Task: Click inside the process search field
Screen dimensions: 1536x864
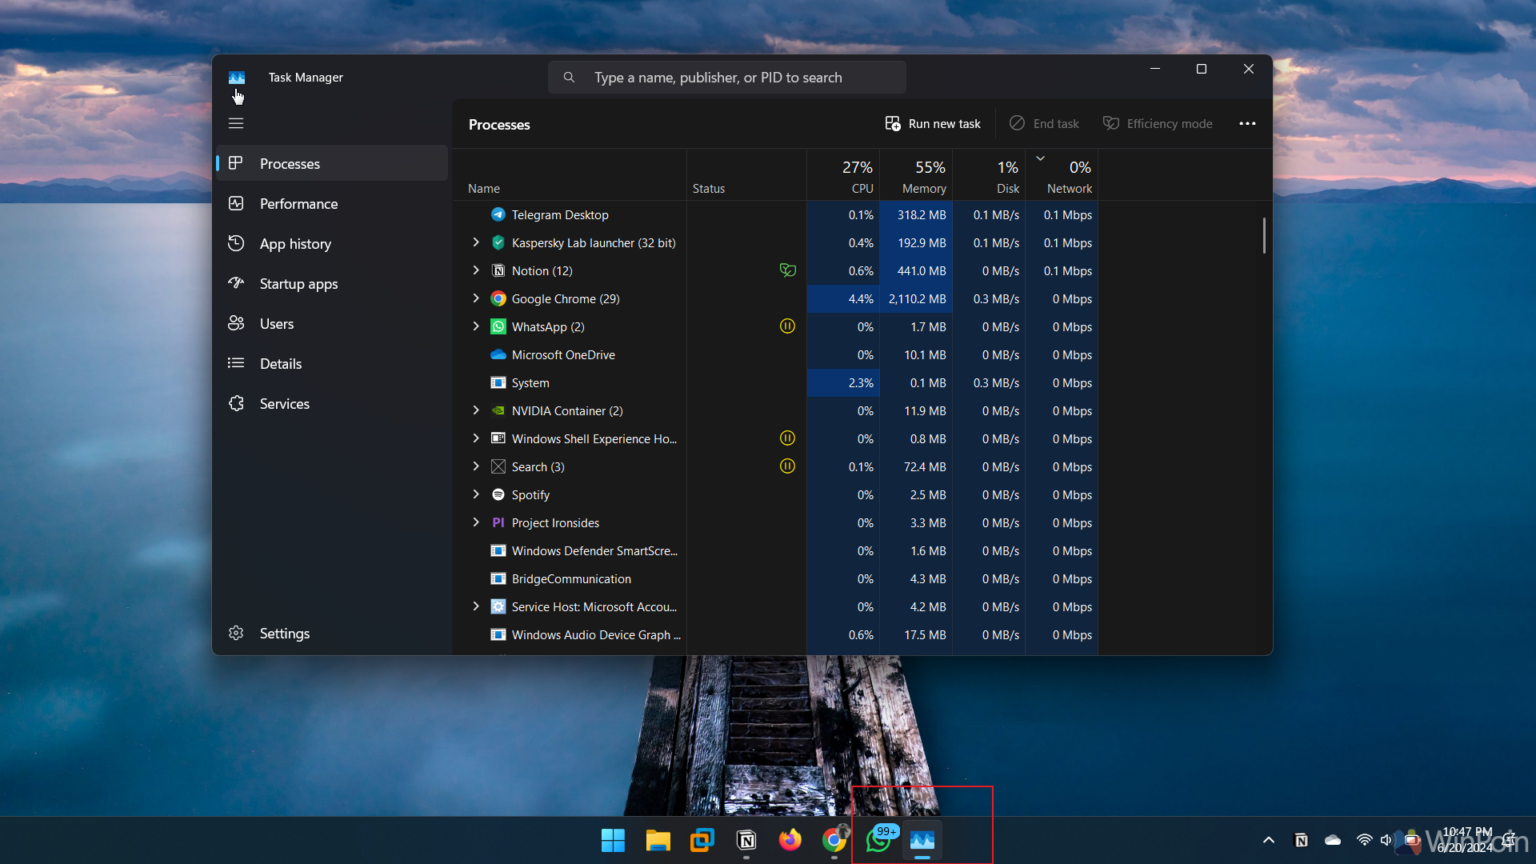Action: pyautogui.click(x=727, y=77)
